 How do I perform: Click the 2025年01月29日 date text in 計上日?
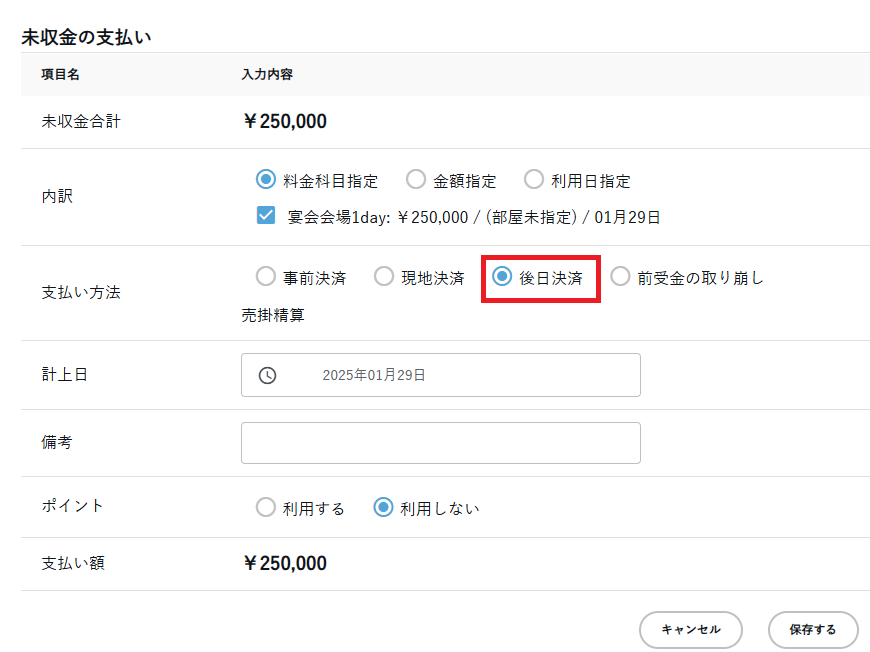click(x=374, y=375)
